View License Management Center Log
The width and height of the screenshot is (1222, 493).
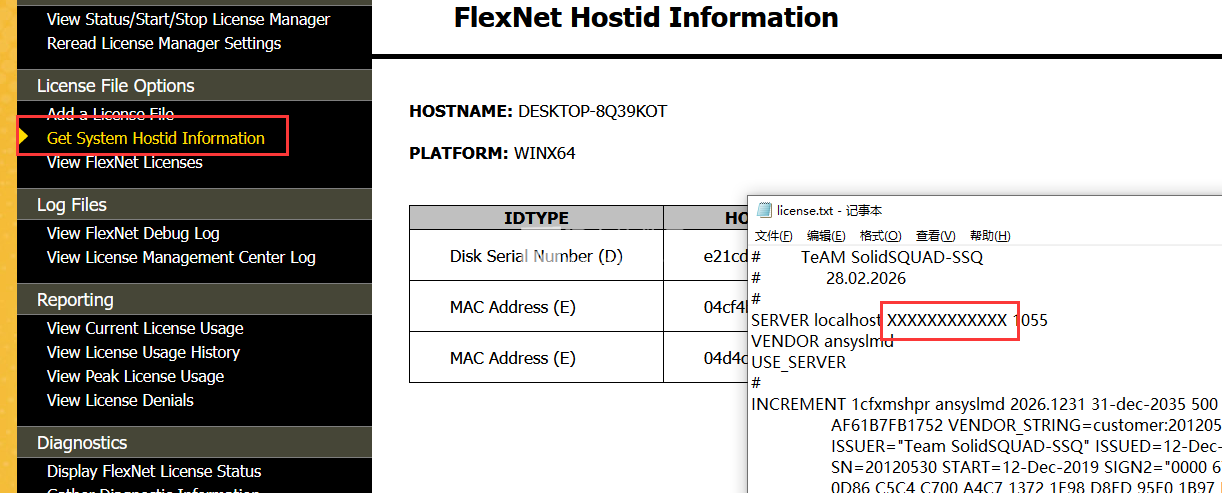tap(181, 257)
